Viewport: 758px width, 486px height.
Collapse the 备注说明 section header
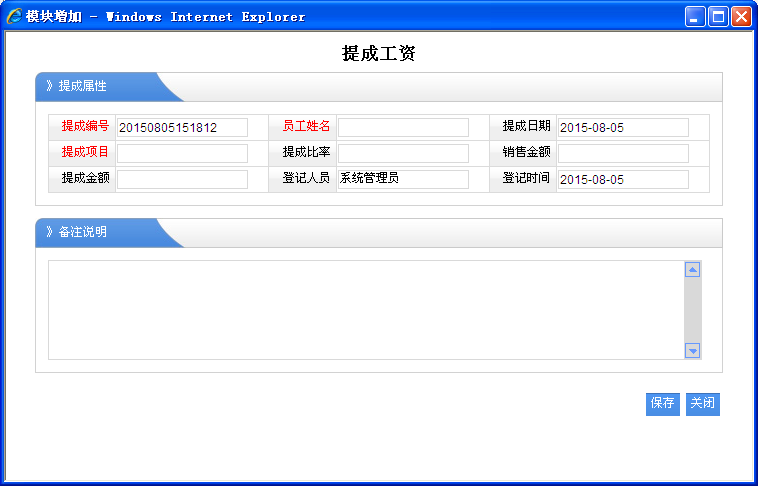pyautogui.click(x=82, y=232)
